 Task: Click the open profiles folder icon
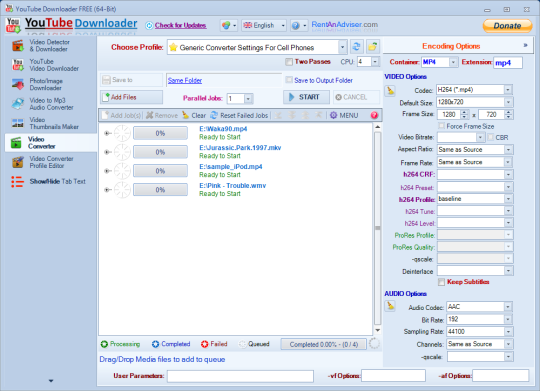point(372,47)
